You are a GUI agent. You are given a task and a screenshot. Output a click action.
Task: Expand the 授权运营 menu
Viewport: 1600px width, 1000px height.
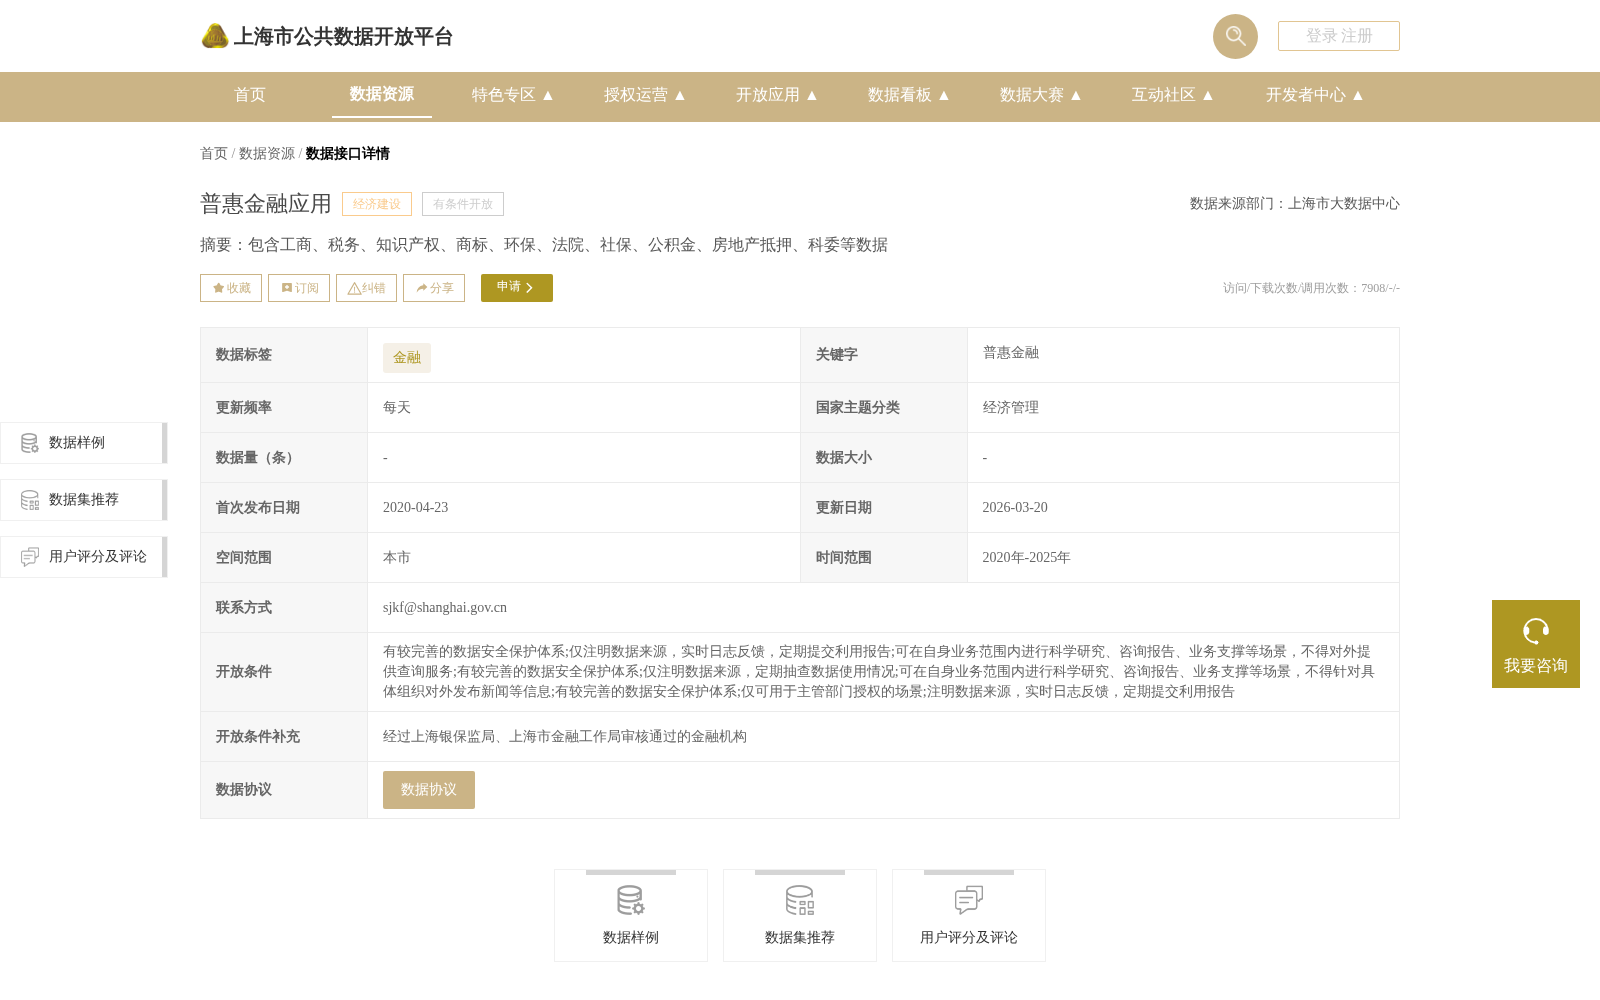[x=645, y=95]
